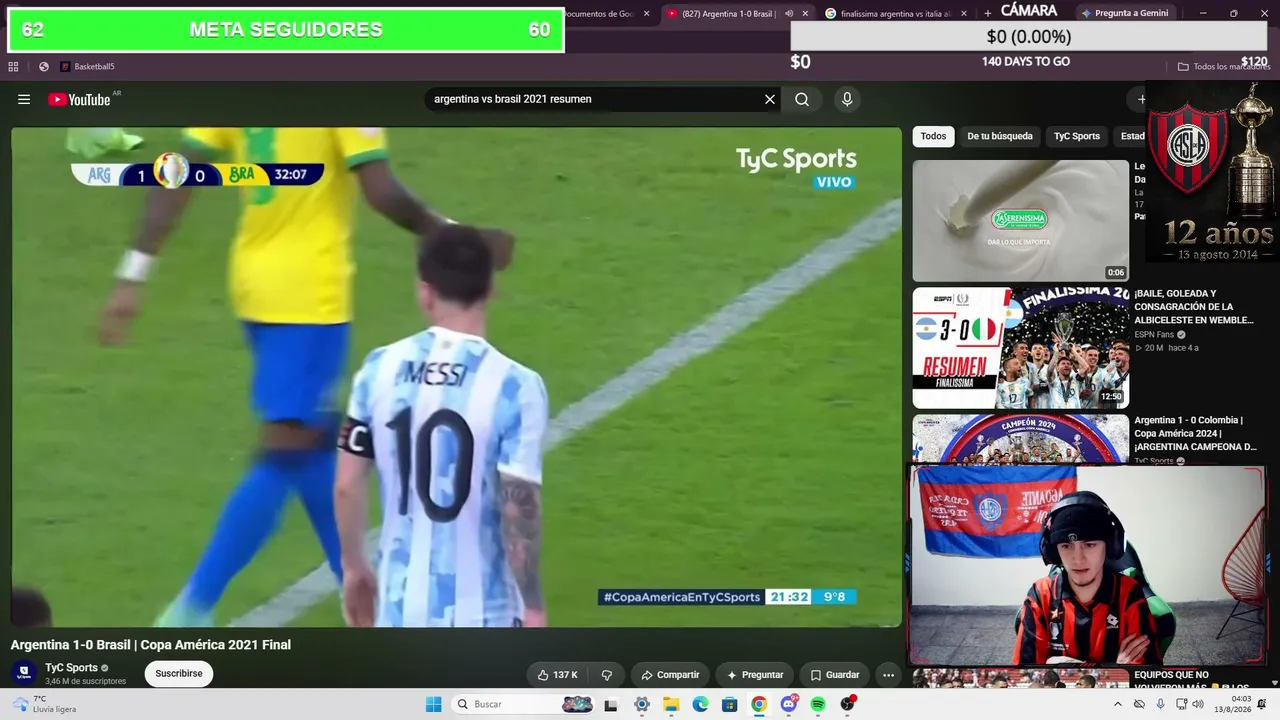Image resolution: width=1280 pixels, height=720 pixels.
Task: Mute the Argentina 1-0 Brasil tab audio
Action: coord(789,14)
